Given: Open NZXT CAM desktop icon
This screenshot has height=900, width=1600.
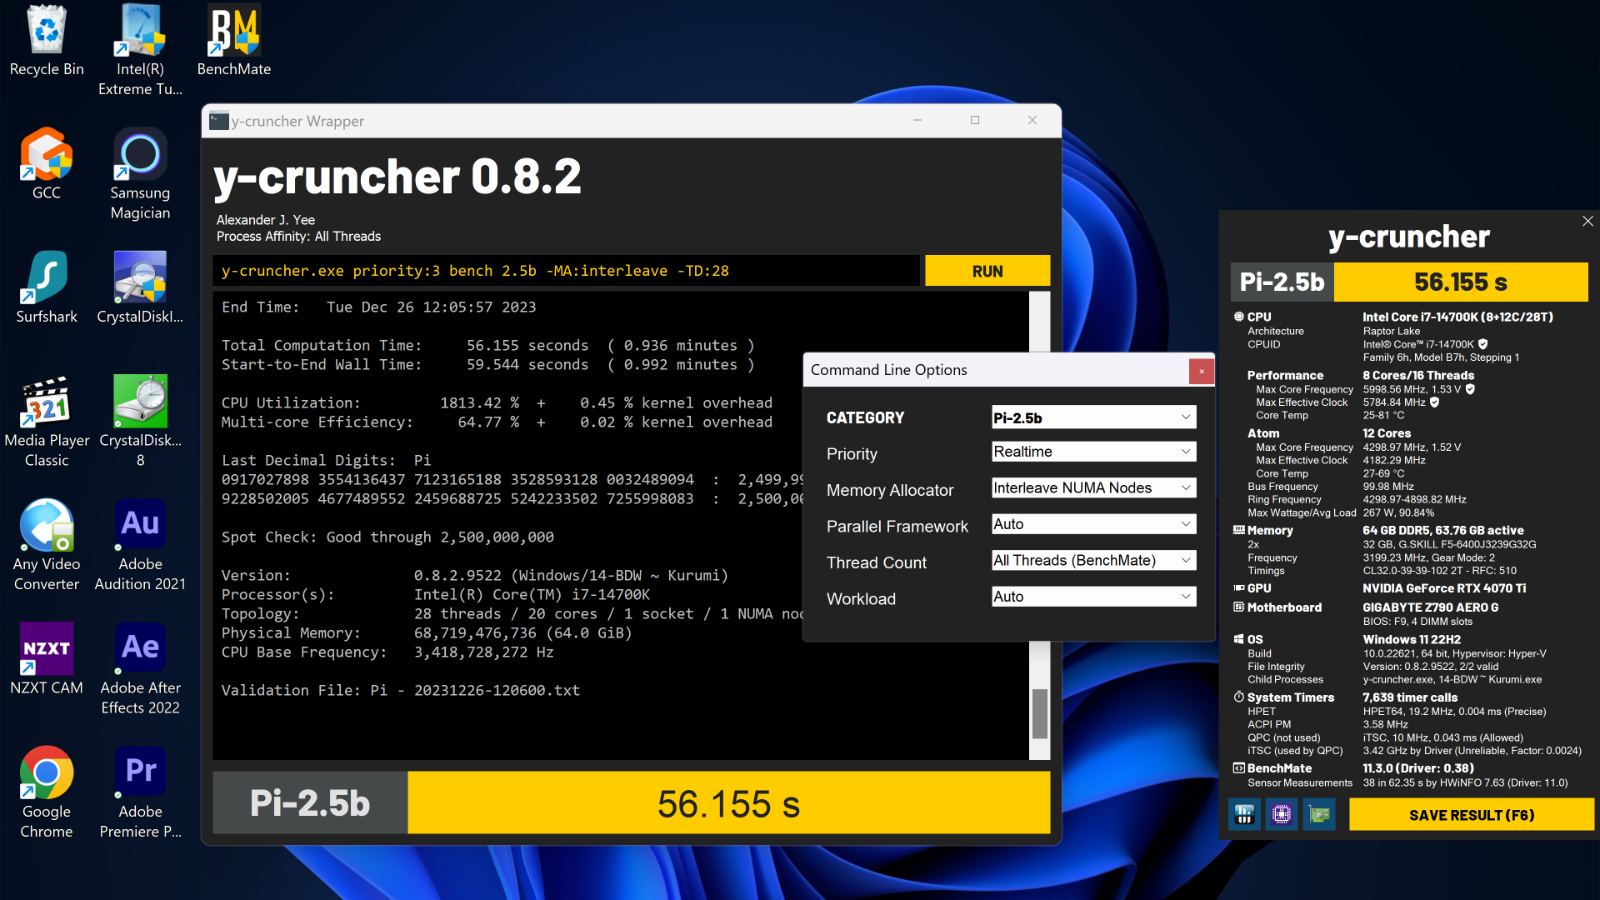Looking at the screenshot, I should [x=46, y=660].
